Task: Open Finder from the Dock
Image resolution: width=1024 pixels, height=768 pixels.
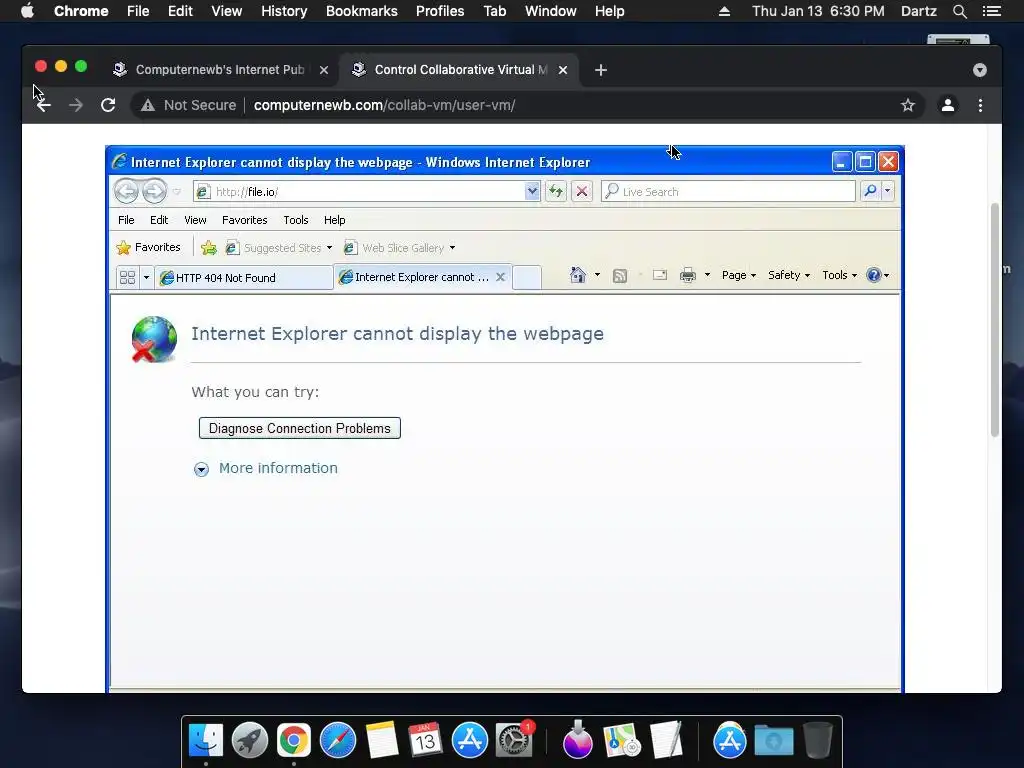Action: click(206, 740)
